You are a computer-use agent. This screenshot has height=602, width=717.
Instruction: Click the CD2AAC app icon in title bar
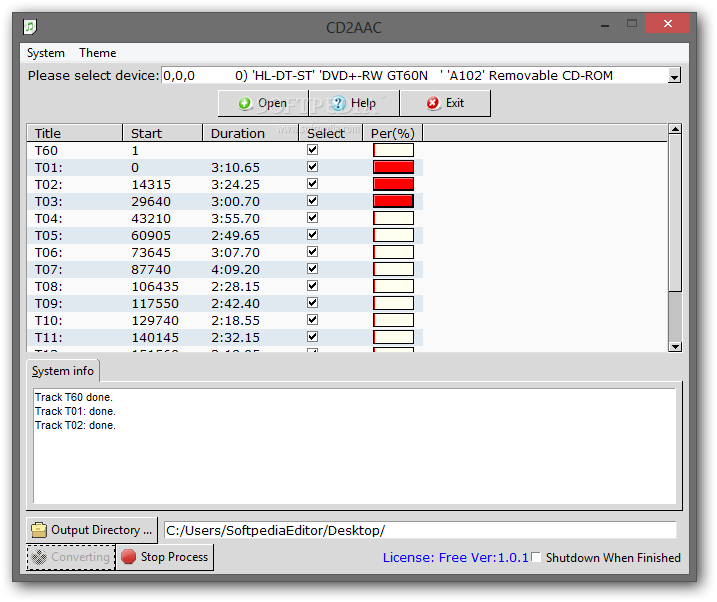click(x=30, y=27)
